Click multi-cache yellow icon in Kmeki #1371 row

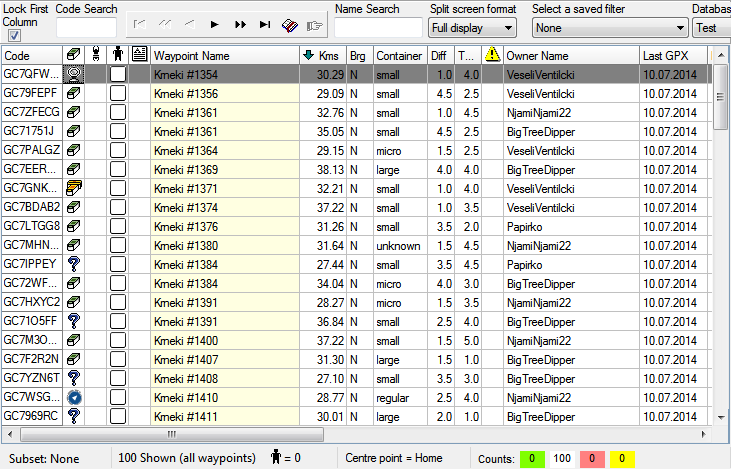74,188
